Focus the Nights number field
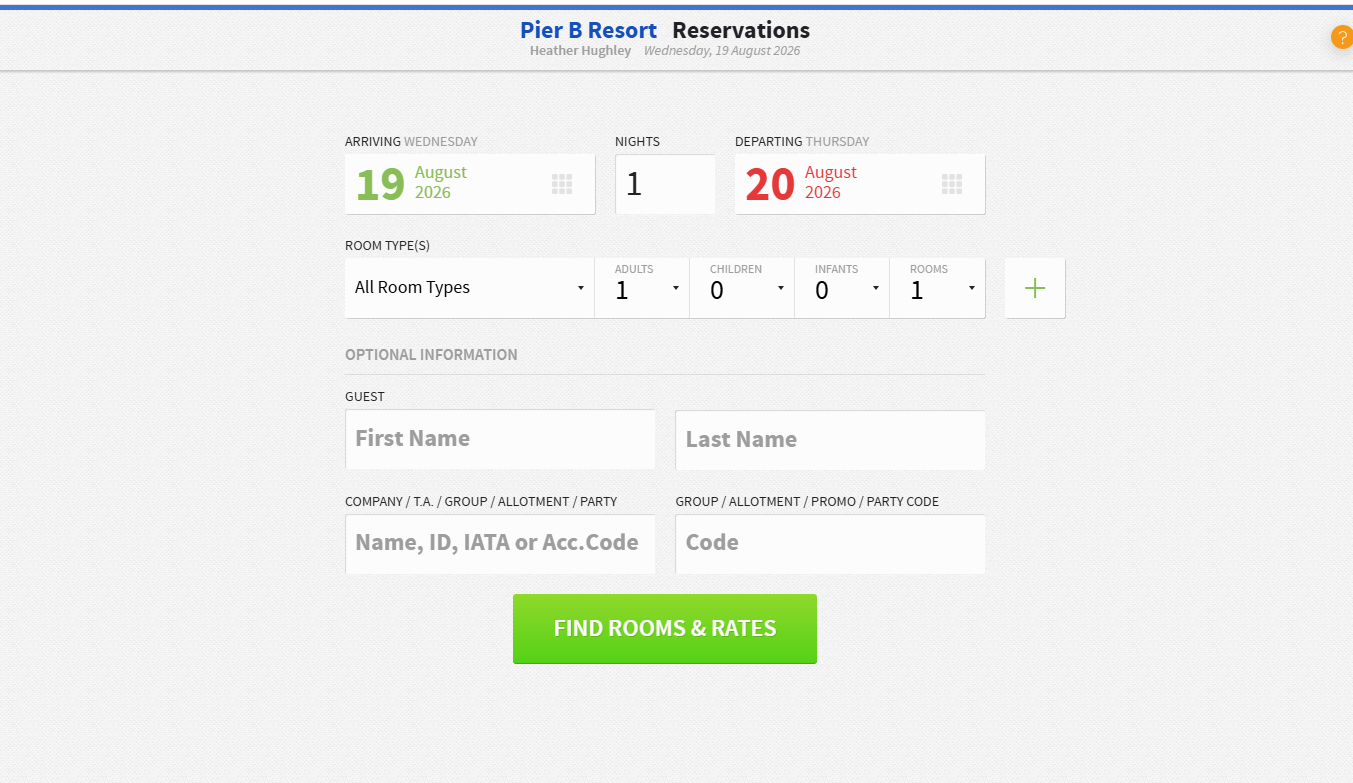 [x=665, y=184]
